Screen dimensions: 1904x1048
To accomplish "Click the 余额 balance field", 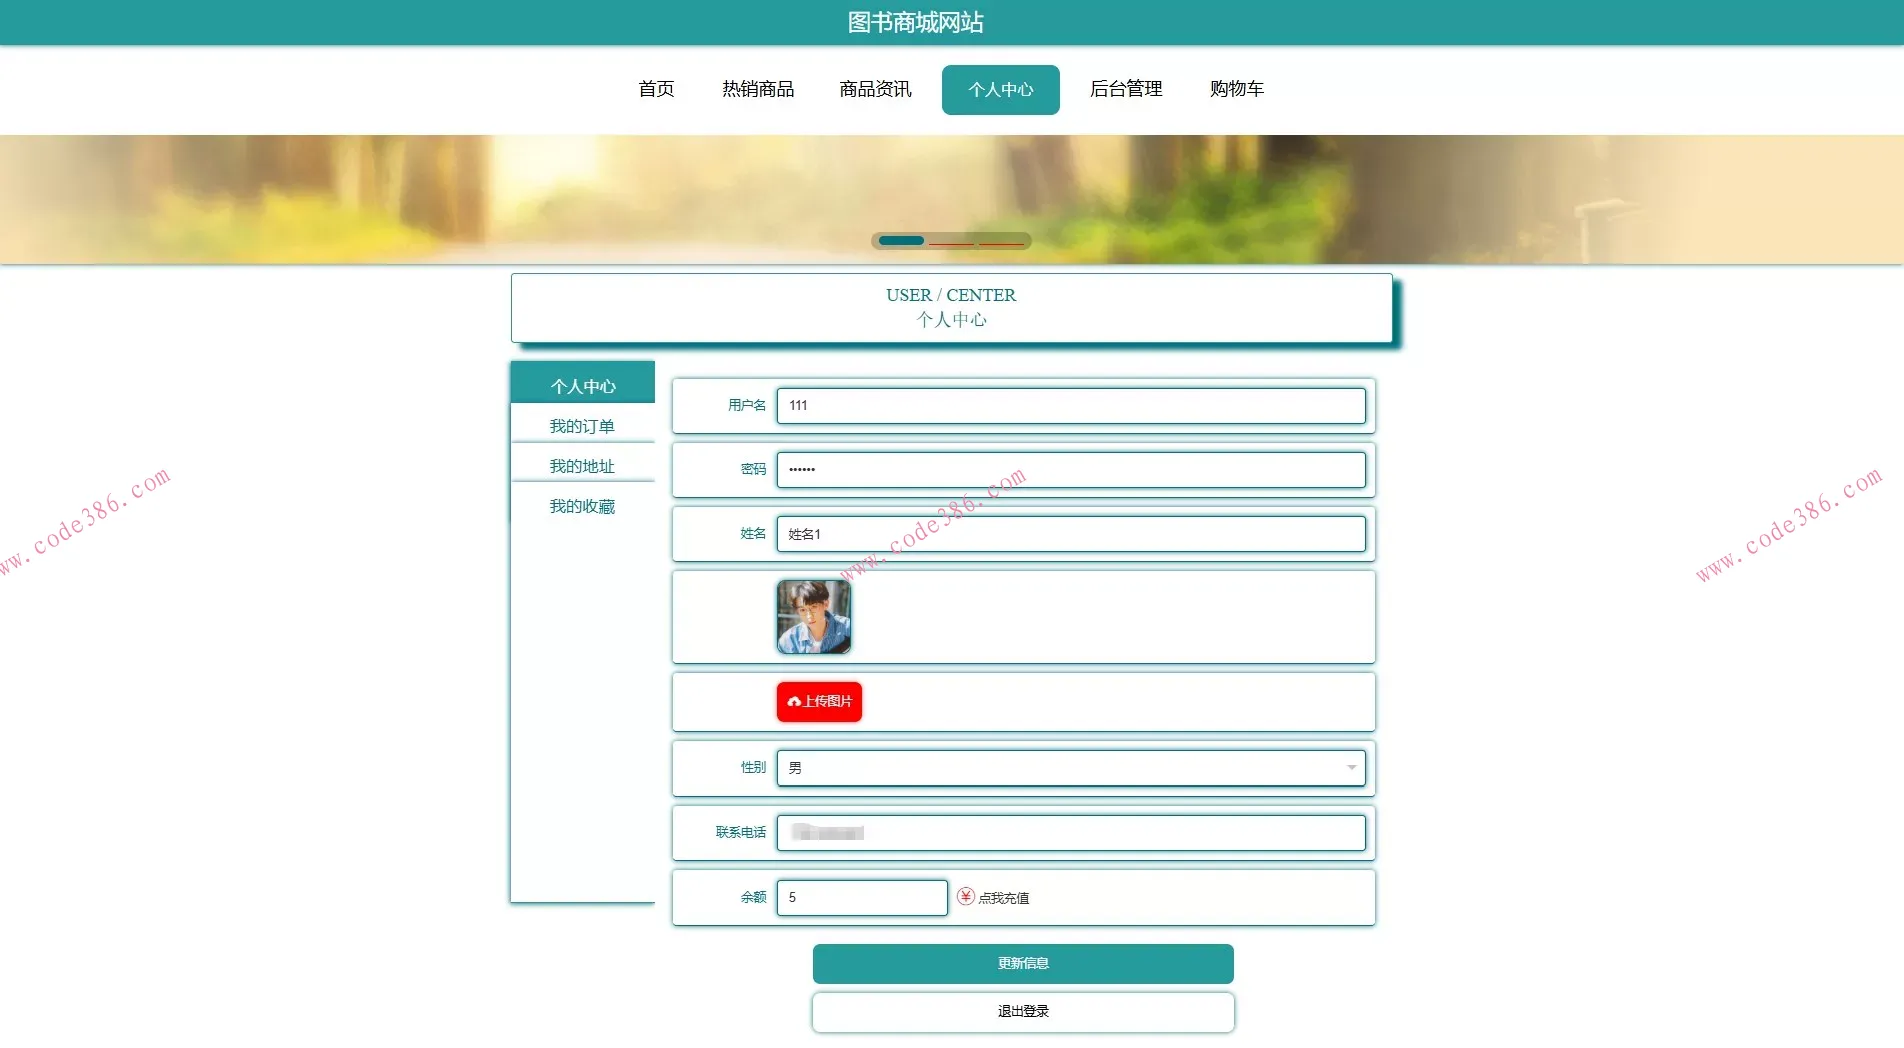I will pyautogui.click(x=861, y=898).
